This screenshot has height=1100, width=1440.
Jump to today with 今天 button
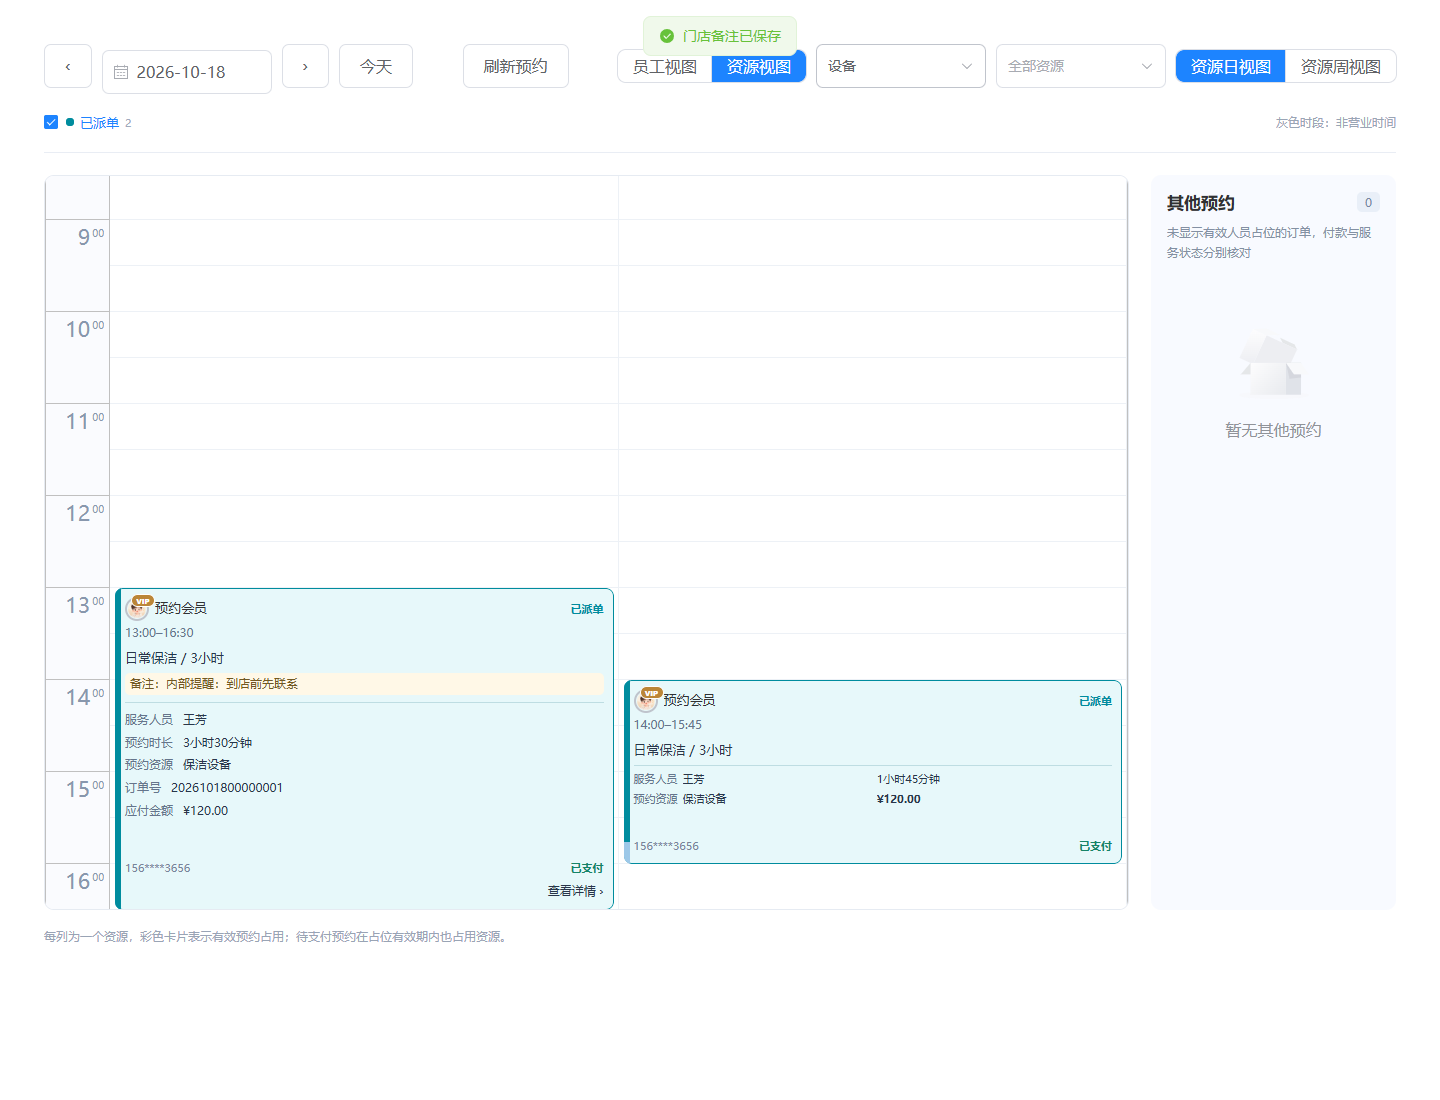376,66
